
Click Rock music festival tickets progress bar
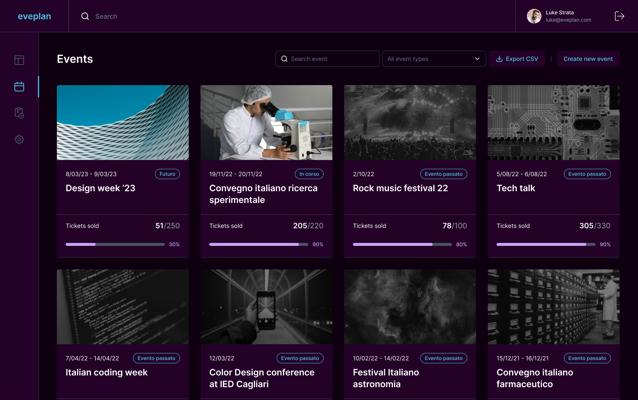click(x=402, y=245)
